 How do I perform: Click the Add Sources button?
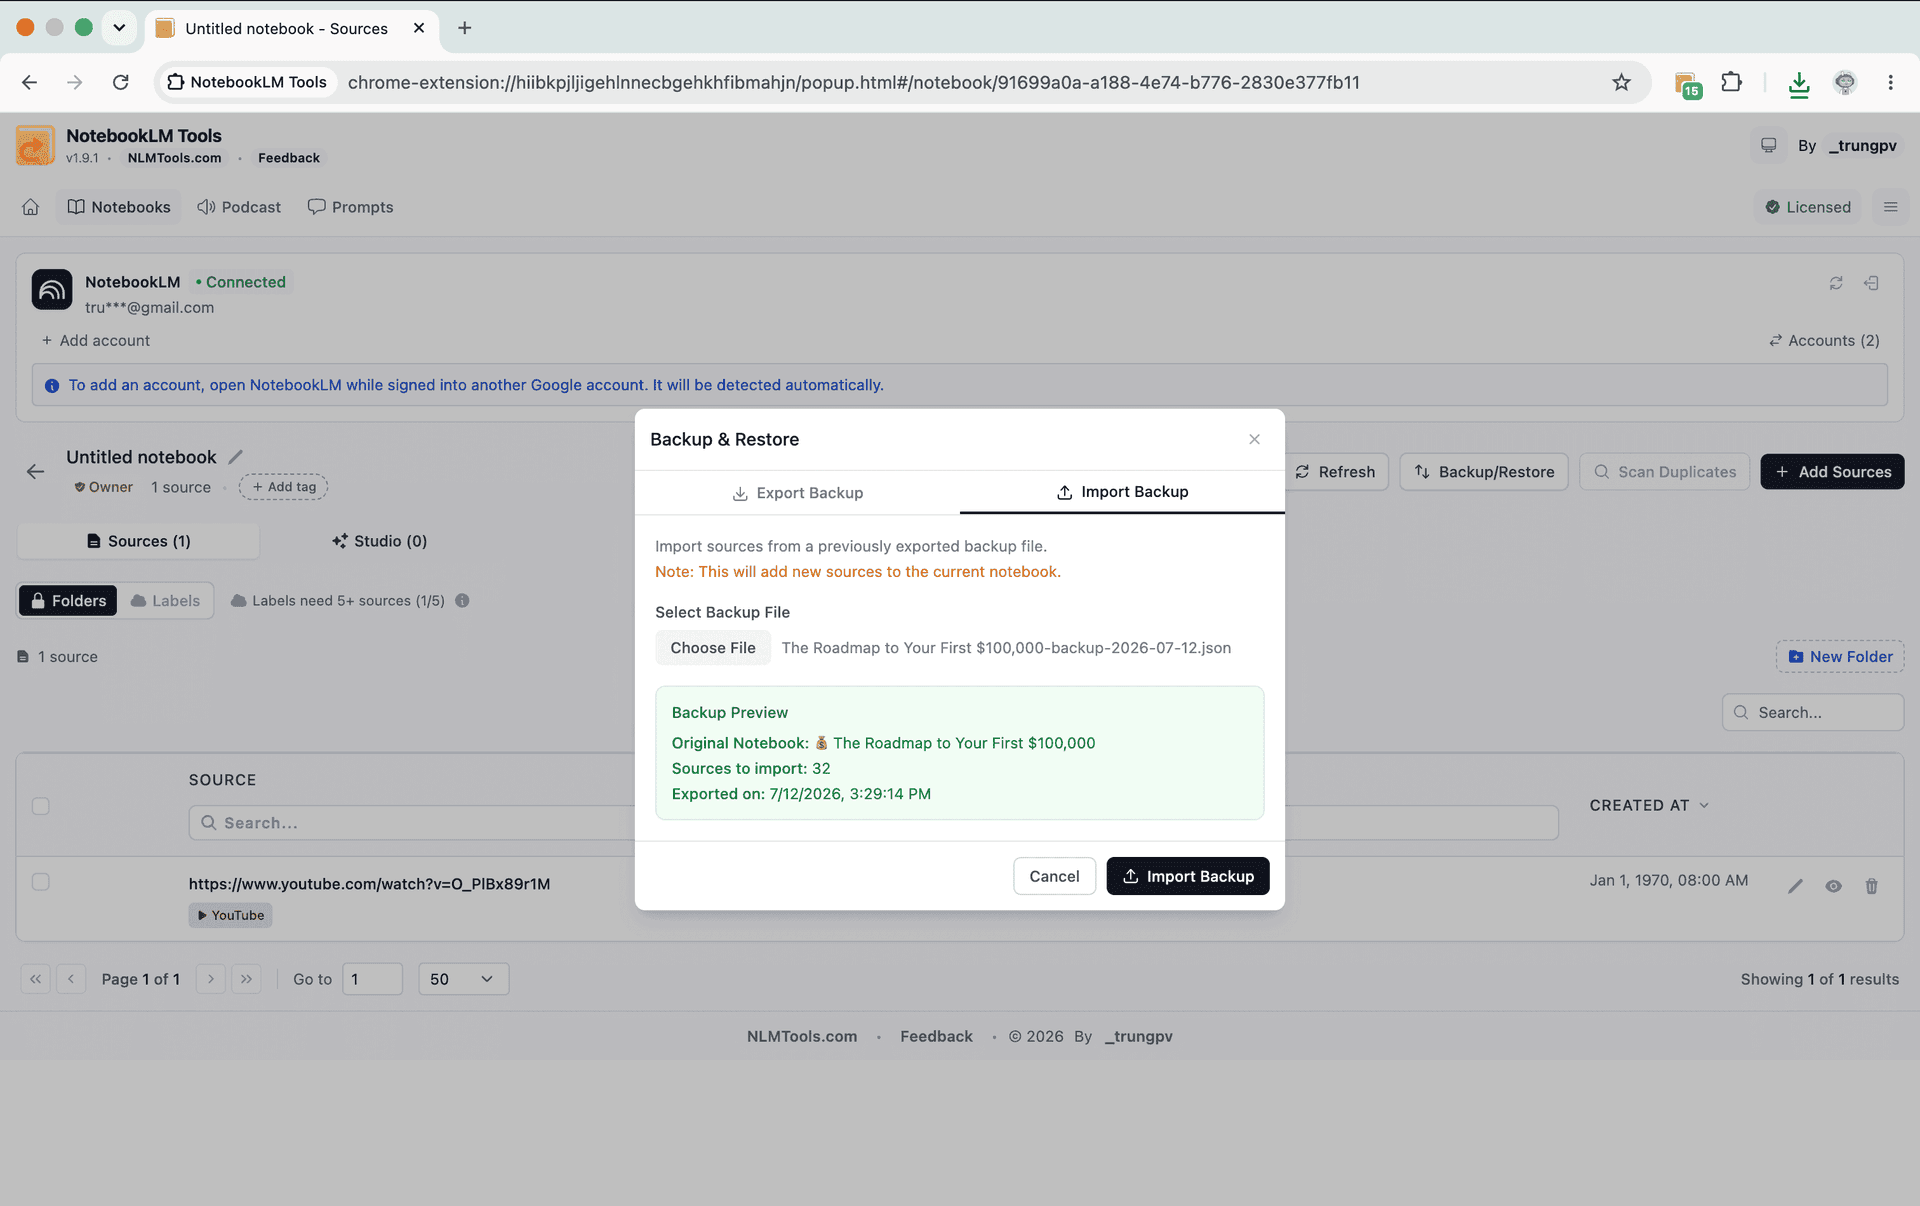1832,472
